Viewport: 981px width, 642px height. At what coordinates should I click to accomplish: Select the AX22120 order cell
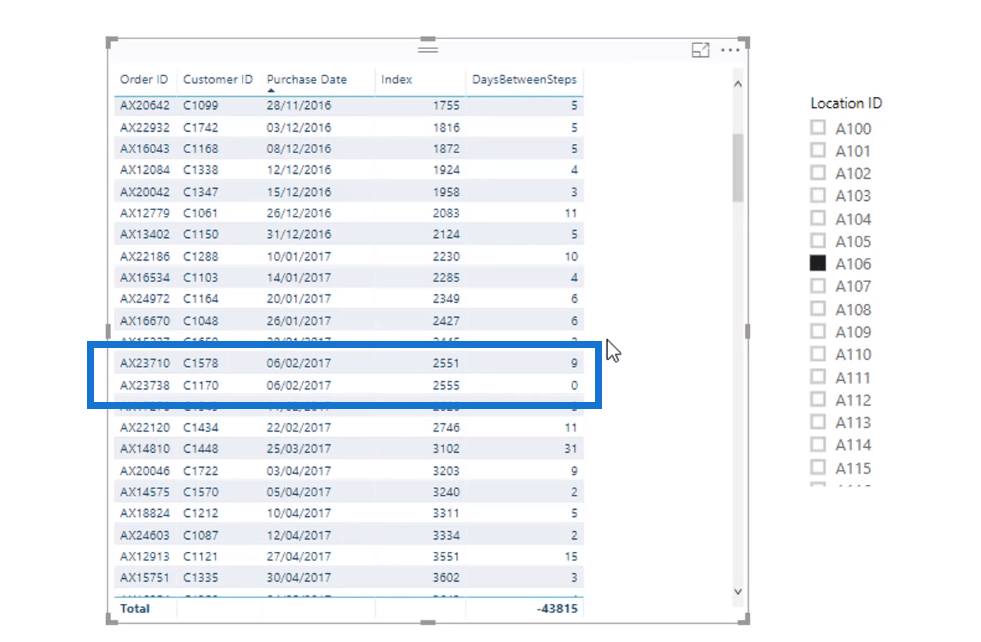click(145, 428)
